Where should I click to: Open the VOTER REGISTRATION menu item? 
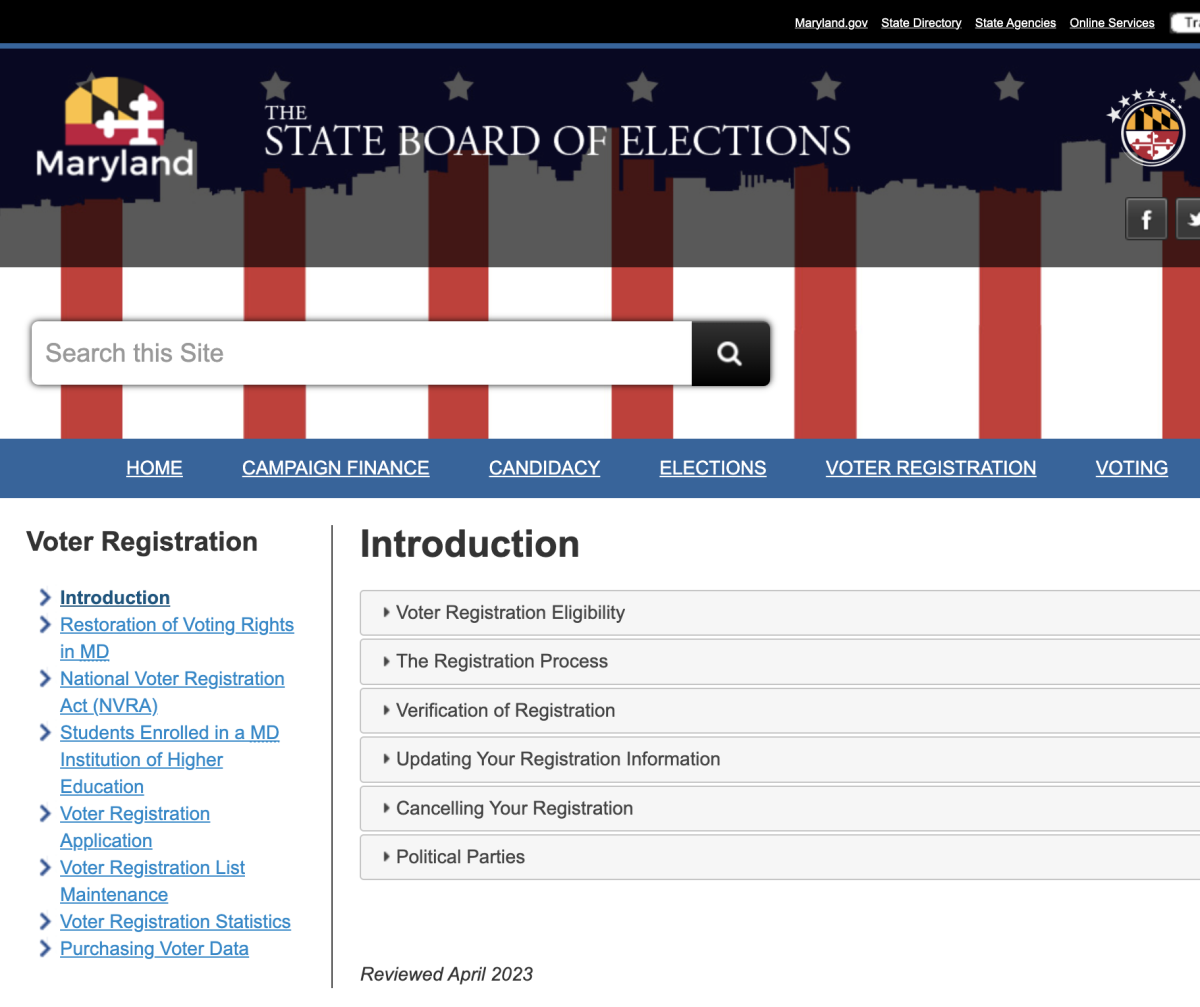(931, 468)
